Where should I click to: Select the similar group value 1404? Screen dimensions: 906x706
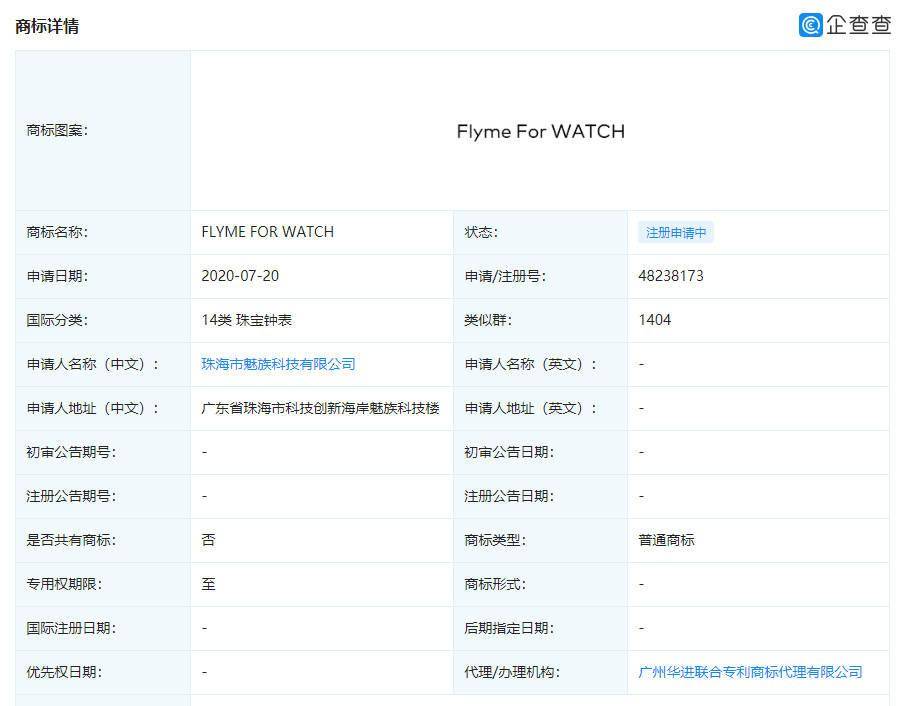point(655,320)
